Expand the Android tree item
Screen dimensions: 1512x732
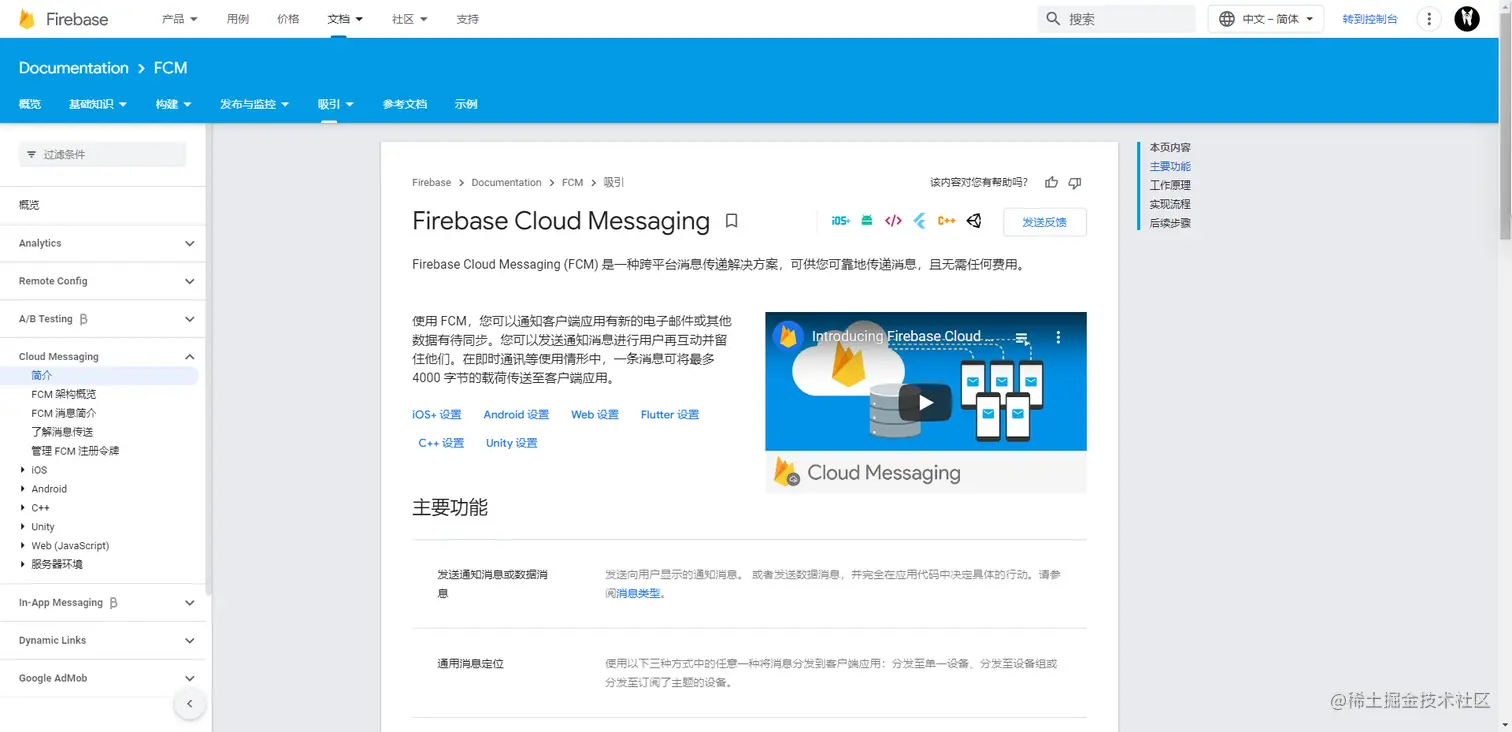pyautogui.click(x=23, y=489)
